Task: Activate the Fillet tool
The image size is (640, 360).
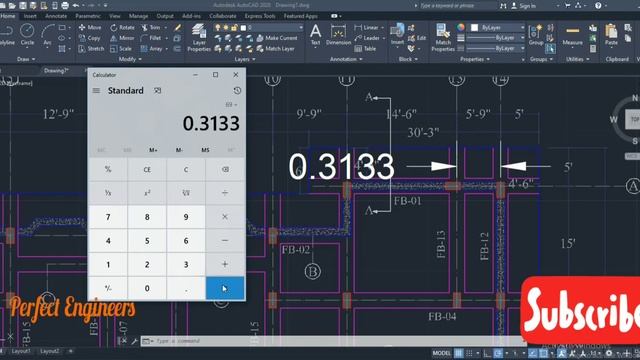Action: (151, 38)
